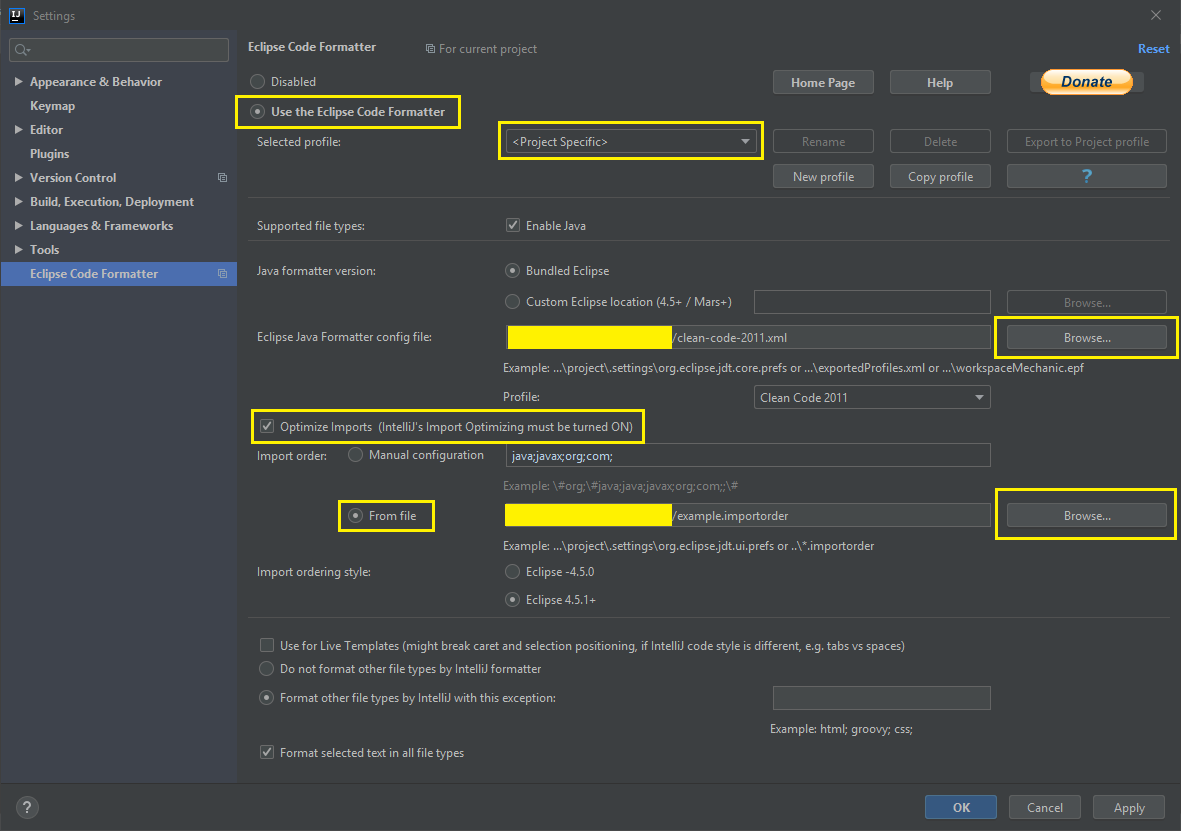This screenshot has width=1181, height=831.
Task: Open the Keymap settings page
Action: (52, 105)
